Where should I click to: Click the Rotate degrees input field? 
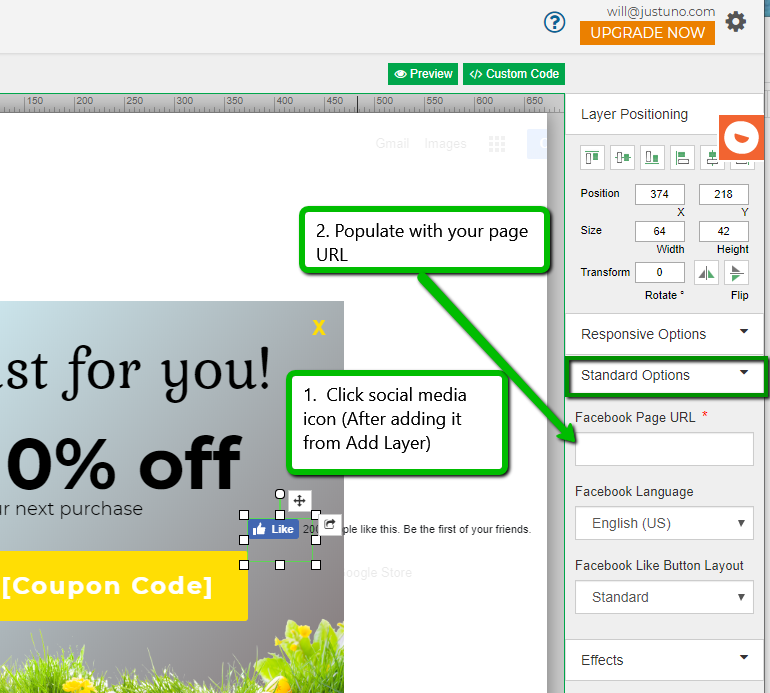point(660,272)
